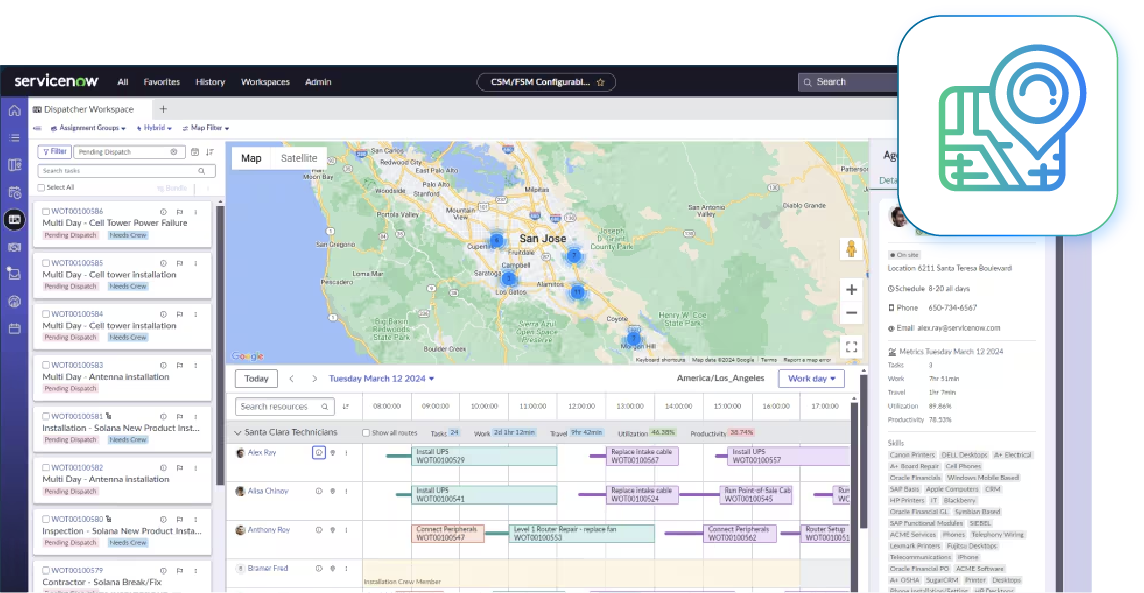Favorite the CSM/FSM Configurable star

pyautogui.click(x=600, y=82)
